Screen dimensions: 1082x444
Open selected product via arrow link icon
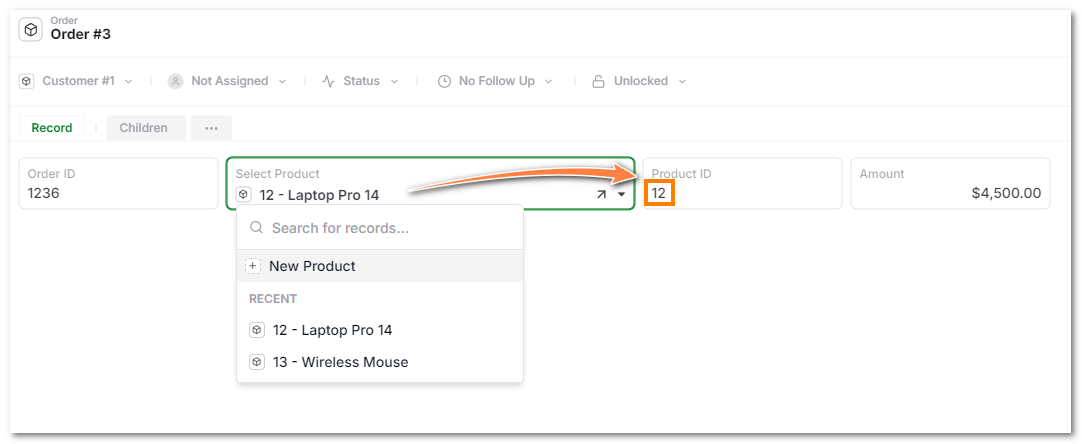pyautogui.click(x=601, y=195)
